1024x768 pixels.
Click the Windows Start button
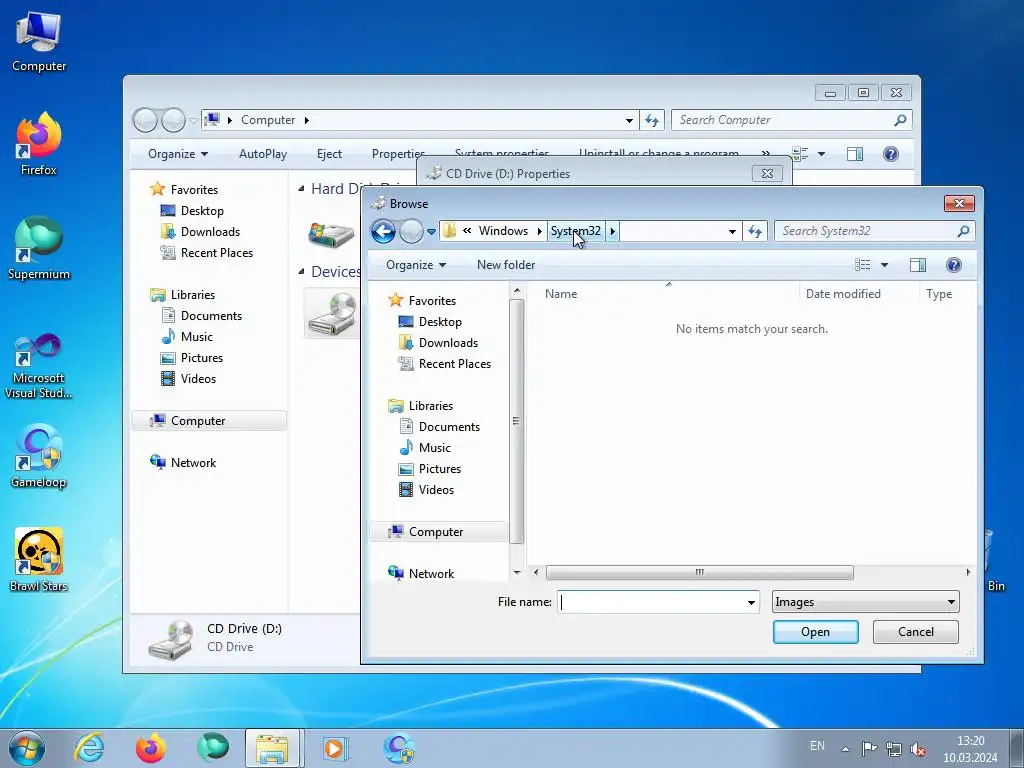click(27, 748)
